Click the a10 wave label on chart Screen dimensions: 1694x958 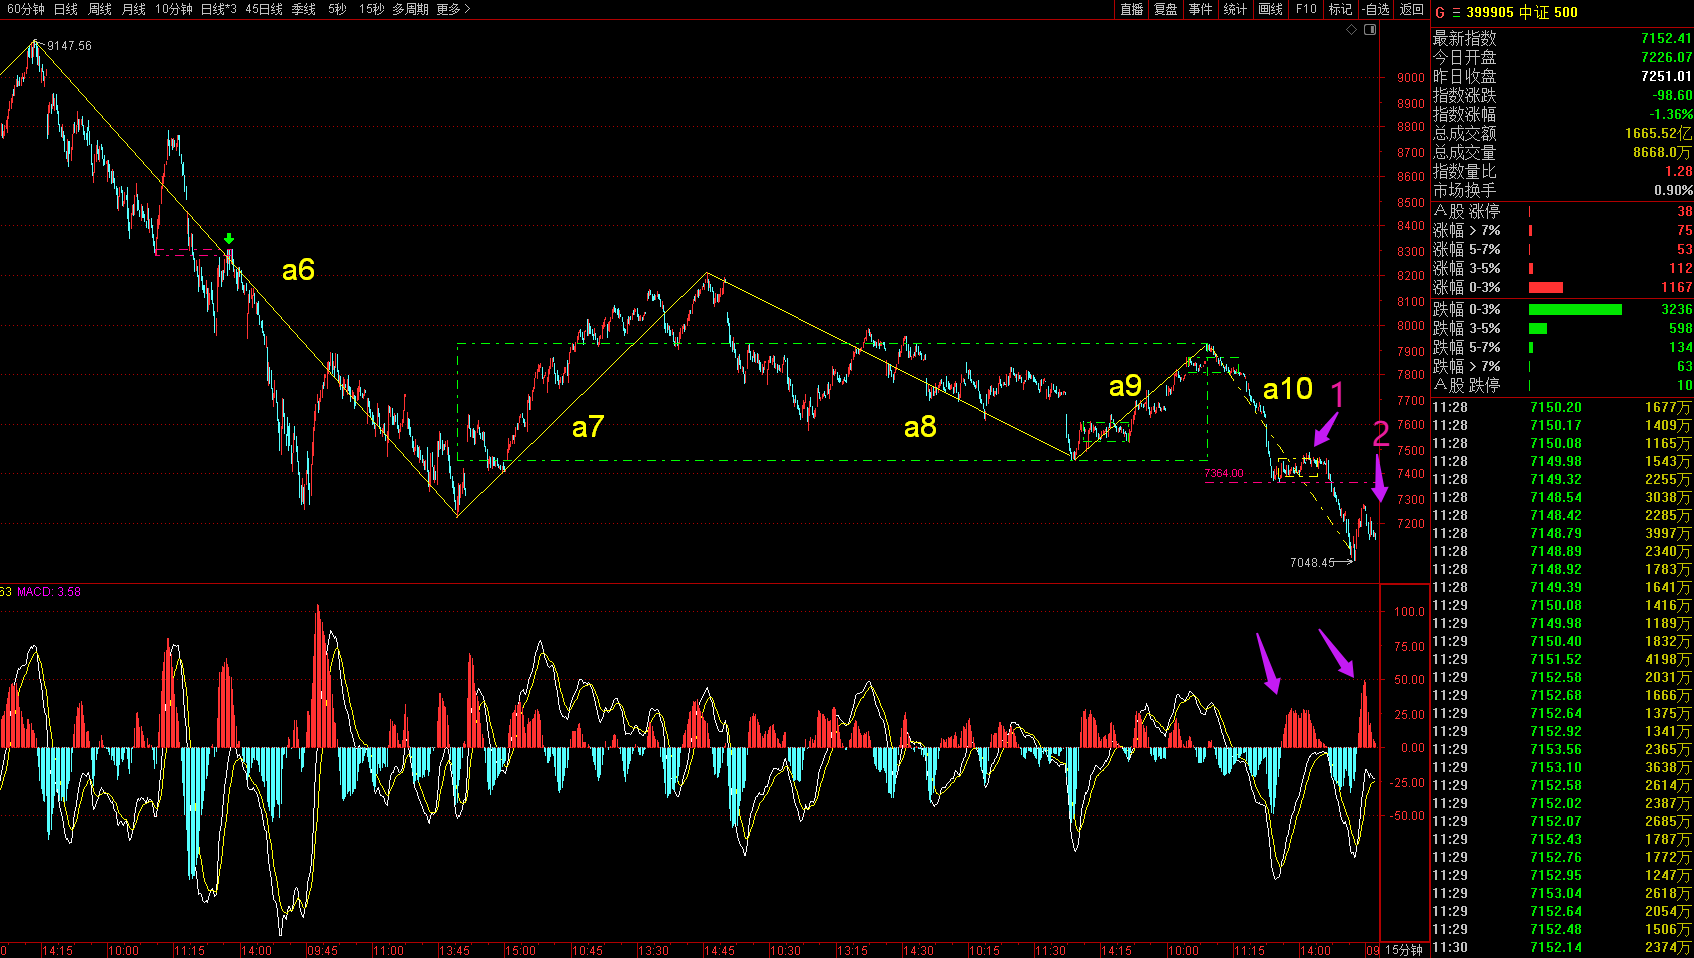(1287, 389)
